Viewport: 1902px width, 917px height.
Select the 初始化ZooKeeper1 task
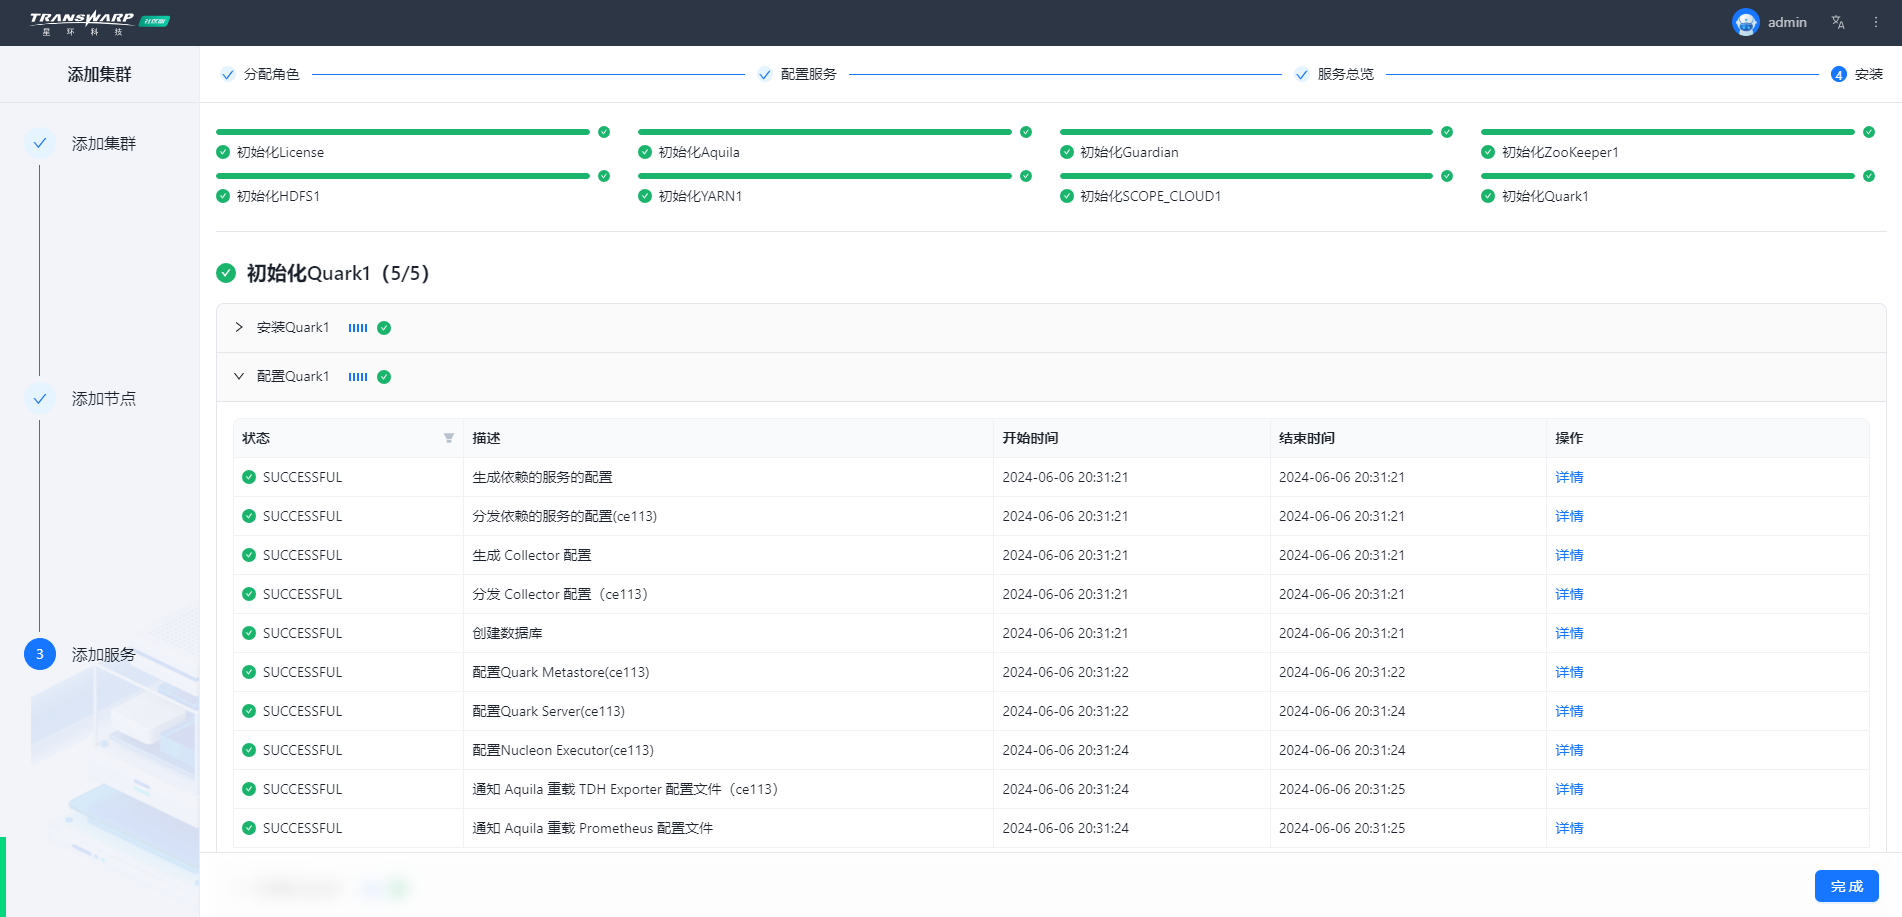coord(1560,152)
